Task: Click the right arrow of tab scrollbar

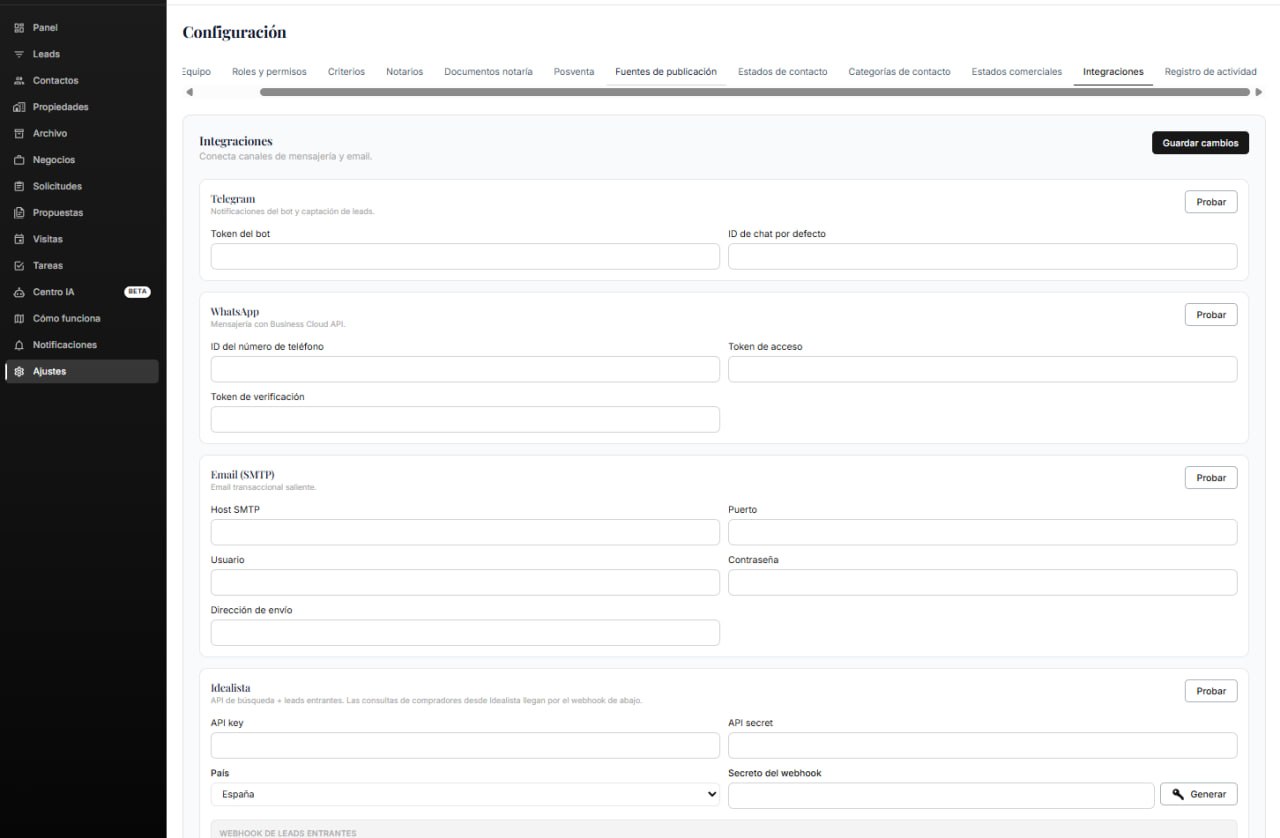Action: point(1258,92)
